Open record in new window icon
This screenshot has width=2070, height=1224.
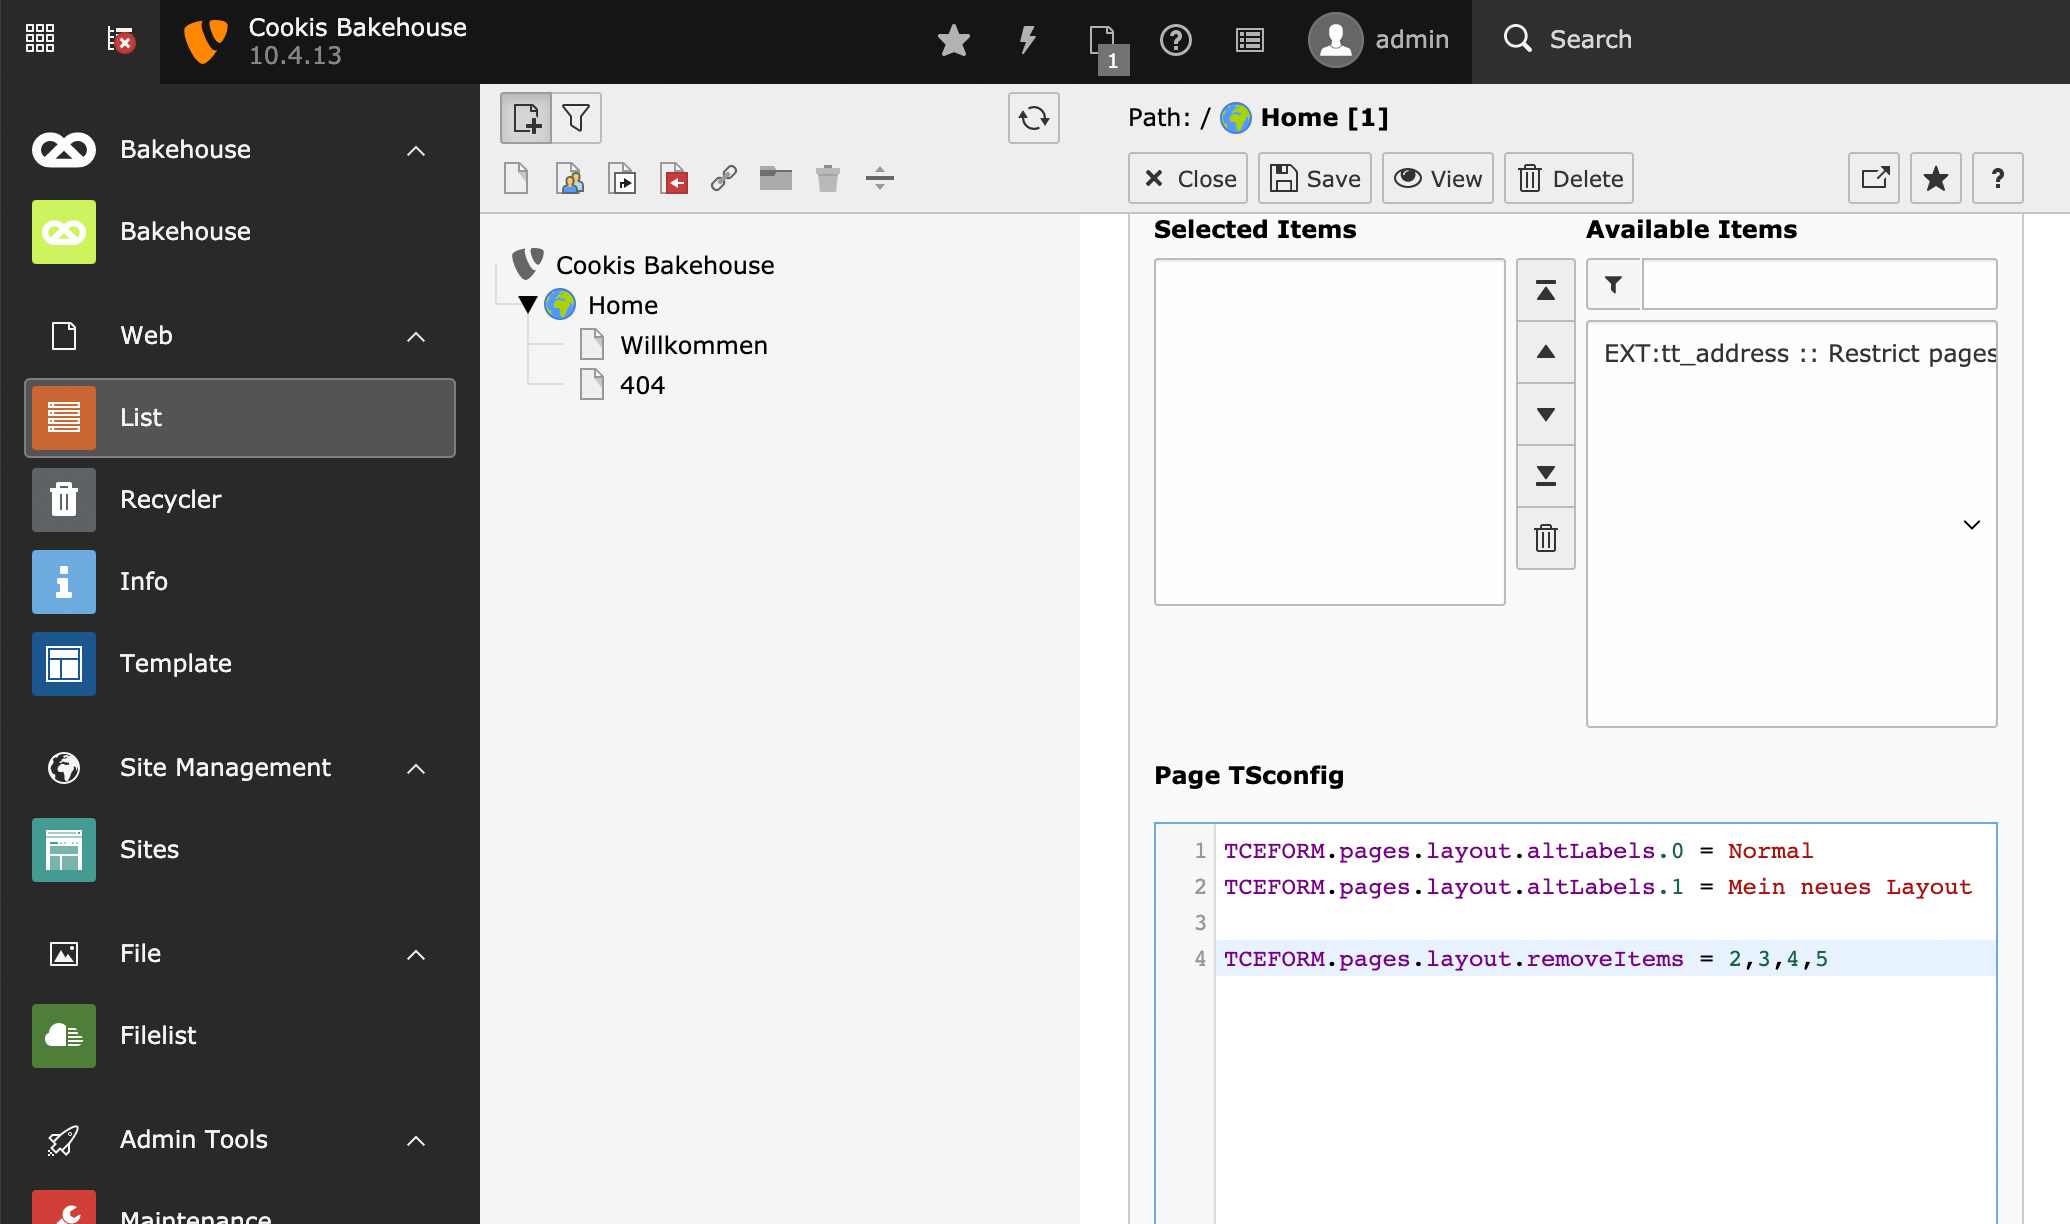pyautogui.click(x=1873, y=178)
